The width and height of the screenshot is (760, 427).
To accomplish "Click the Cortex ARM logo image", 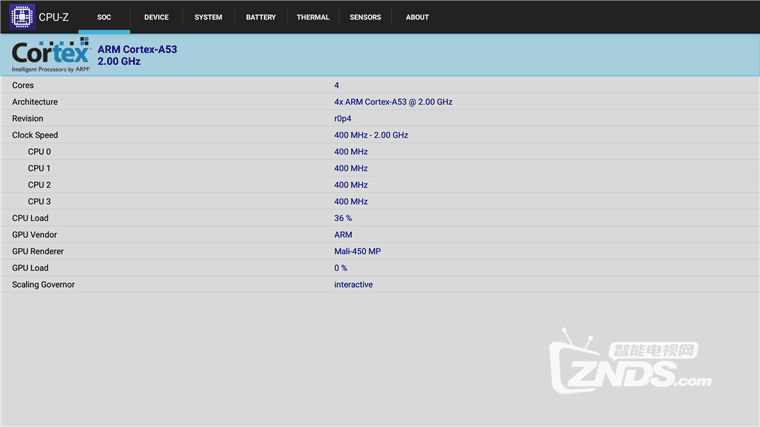I will pyautogui.click(x=51, y=55).
